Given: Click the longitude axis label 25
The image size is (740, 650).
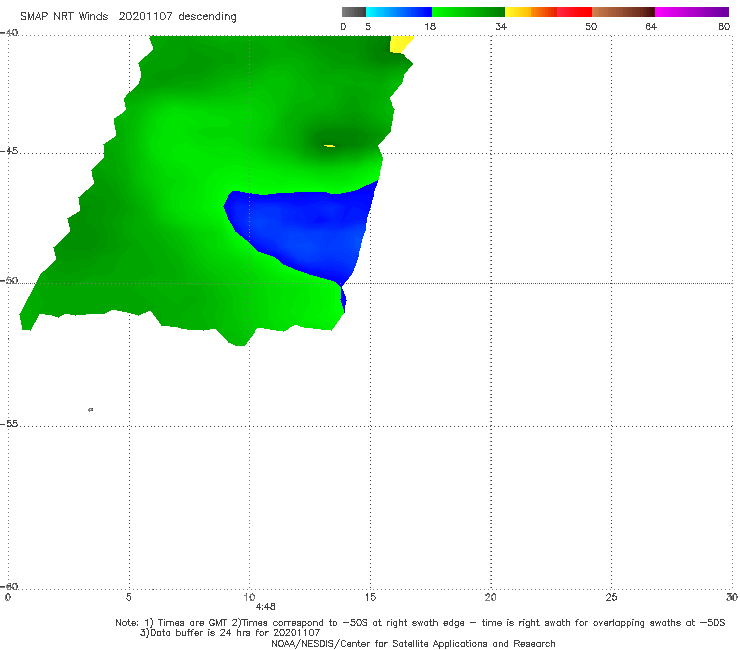Looking at the screenshot, I should point(611,598).
